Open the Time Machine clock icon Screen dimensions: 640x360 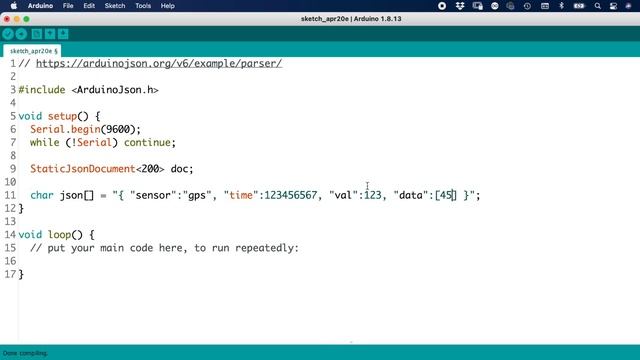click(x=527, y=6)
